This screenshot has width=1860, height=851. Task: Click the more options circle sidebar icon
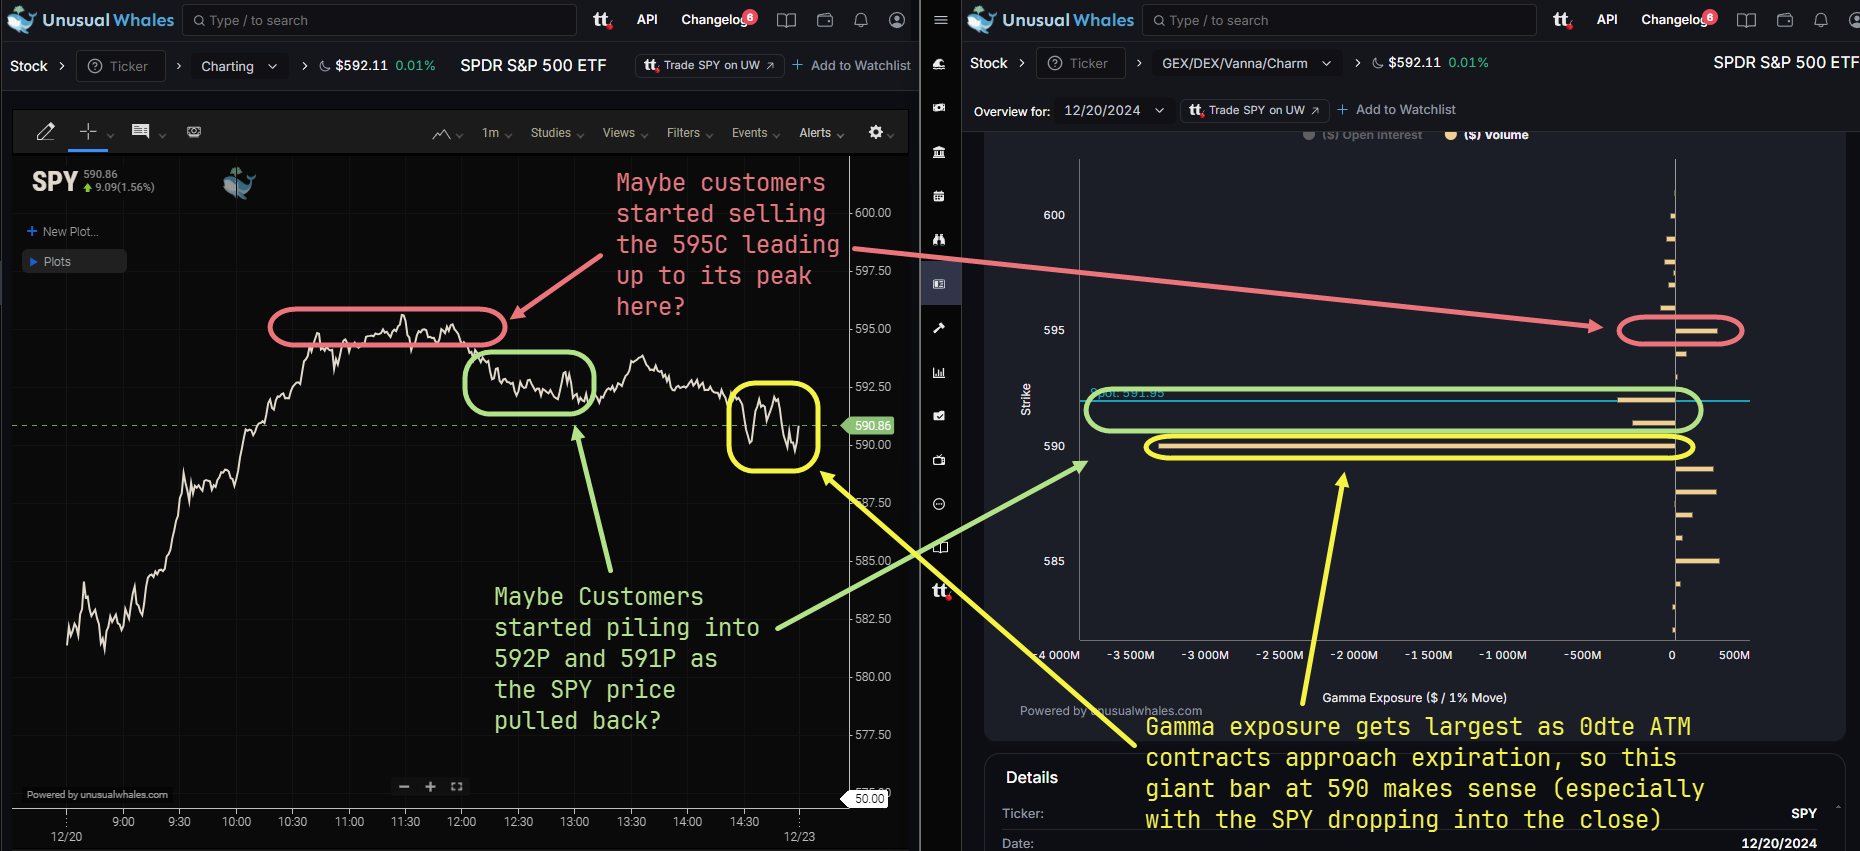(939, 504)
